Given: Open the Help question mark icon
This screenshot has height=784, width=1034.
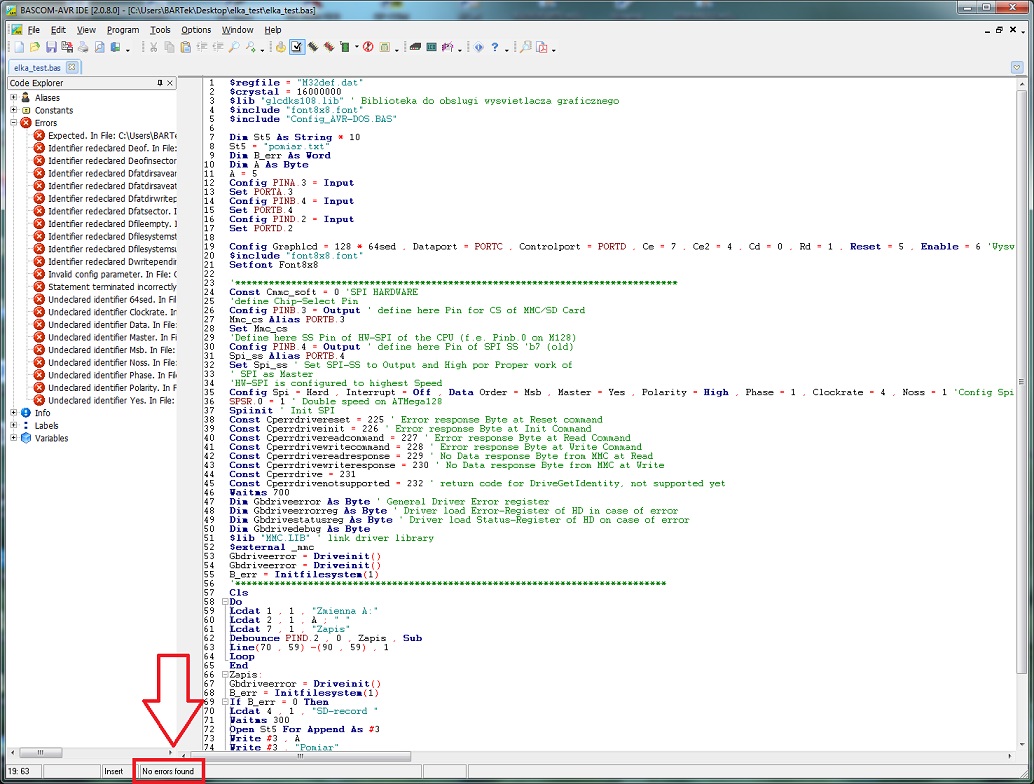Looking at the screenshot, I should click(494, 47).
